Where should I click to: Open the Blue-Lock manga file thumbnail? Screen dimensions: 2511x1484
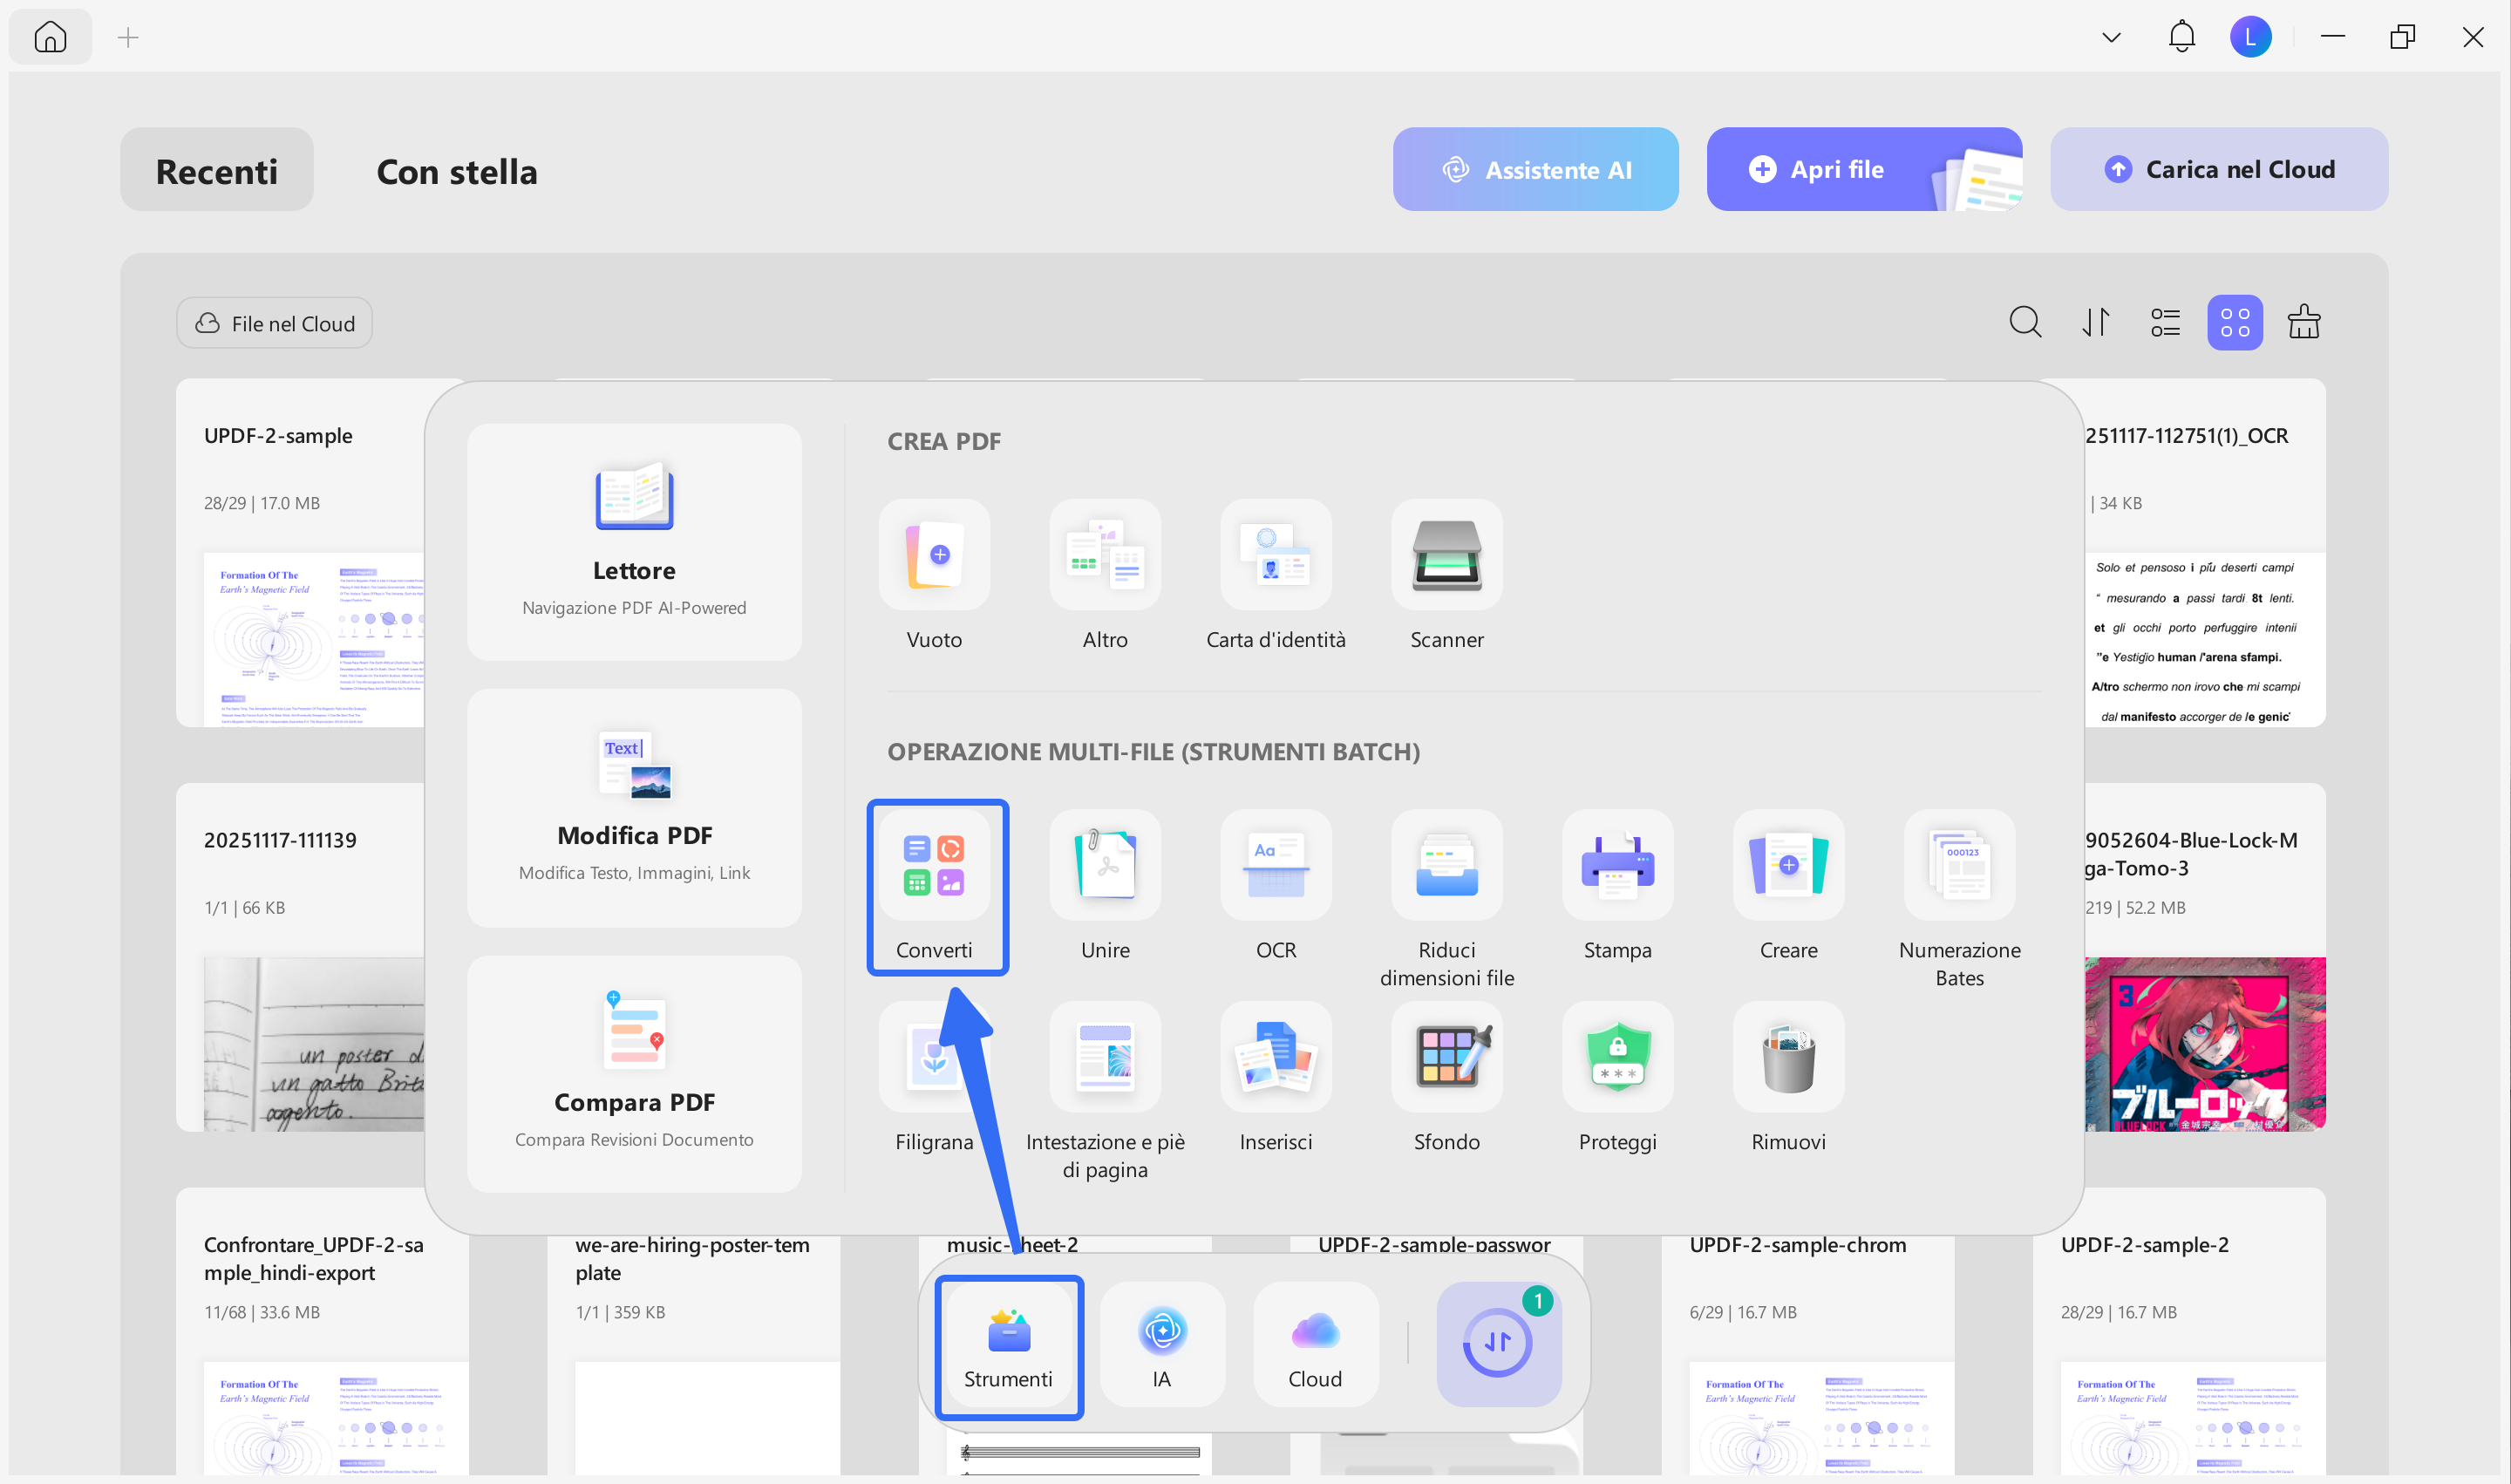(x=2204, y=1044)
